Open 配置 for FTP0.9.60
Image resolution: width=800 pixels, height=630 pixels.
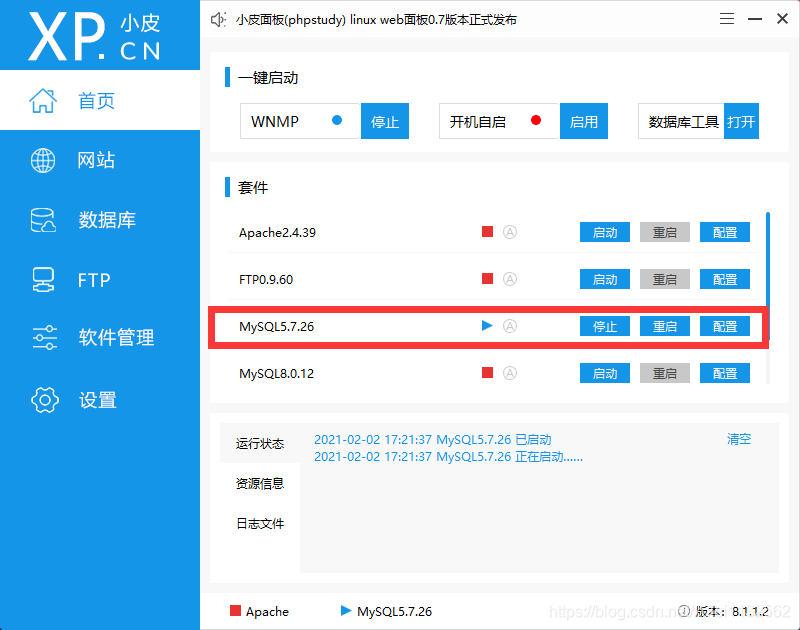pyautogui.click(x=725, y=279)
